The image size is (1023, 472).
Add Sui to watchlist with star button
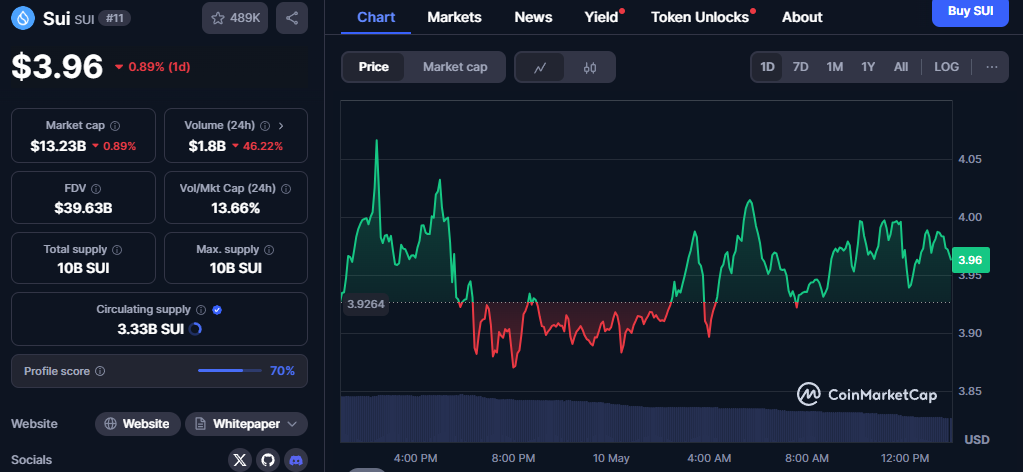point(235,18)
